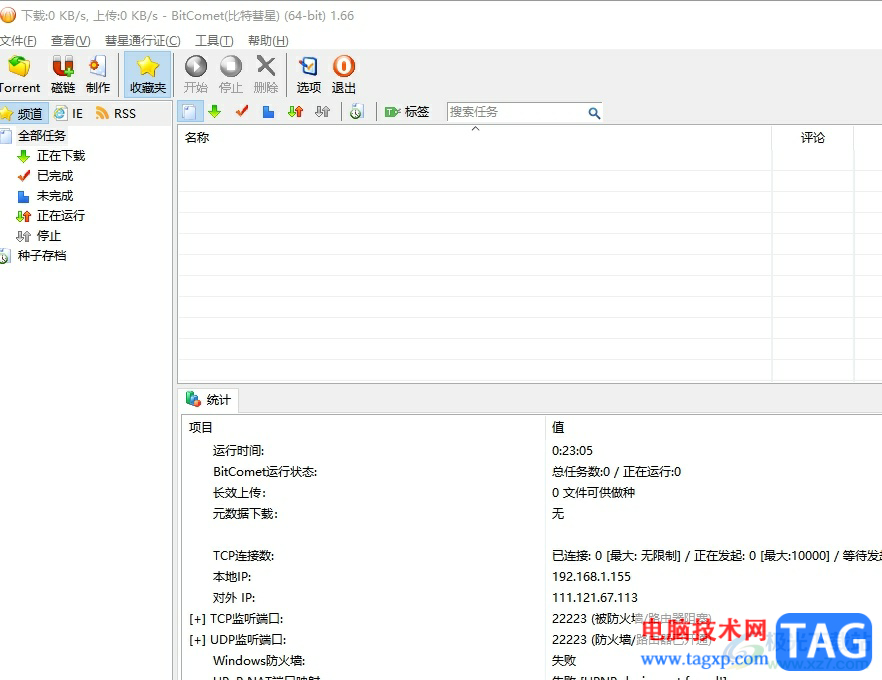882x680 pixels.
Task: Open the Tools (工具) menu
Action: [x=214, y=41]
